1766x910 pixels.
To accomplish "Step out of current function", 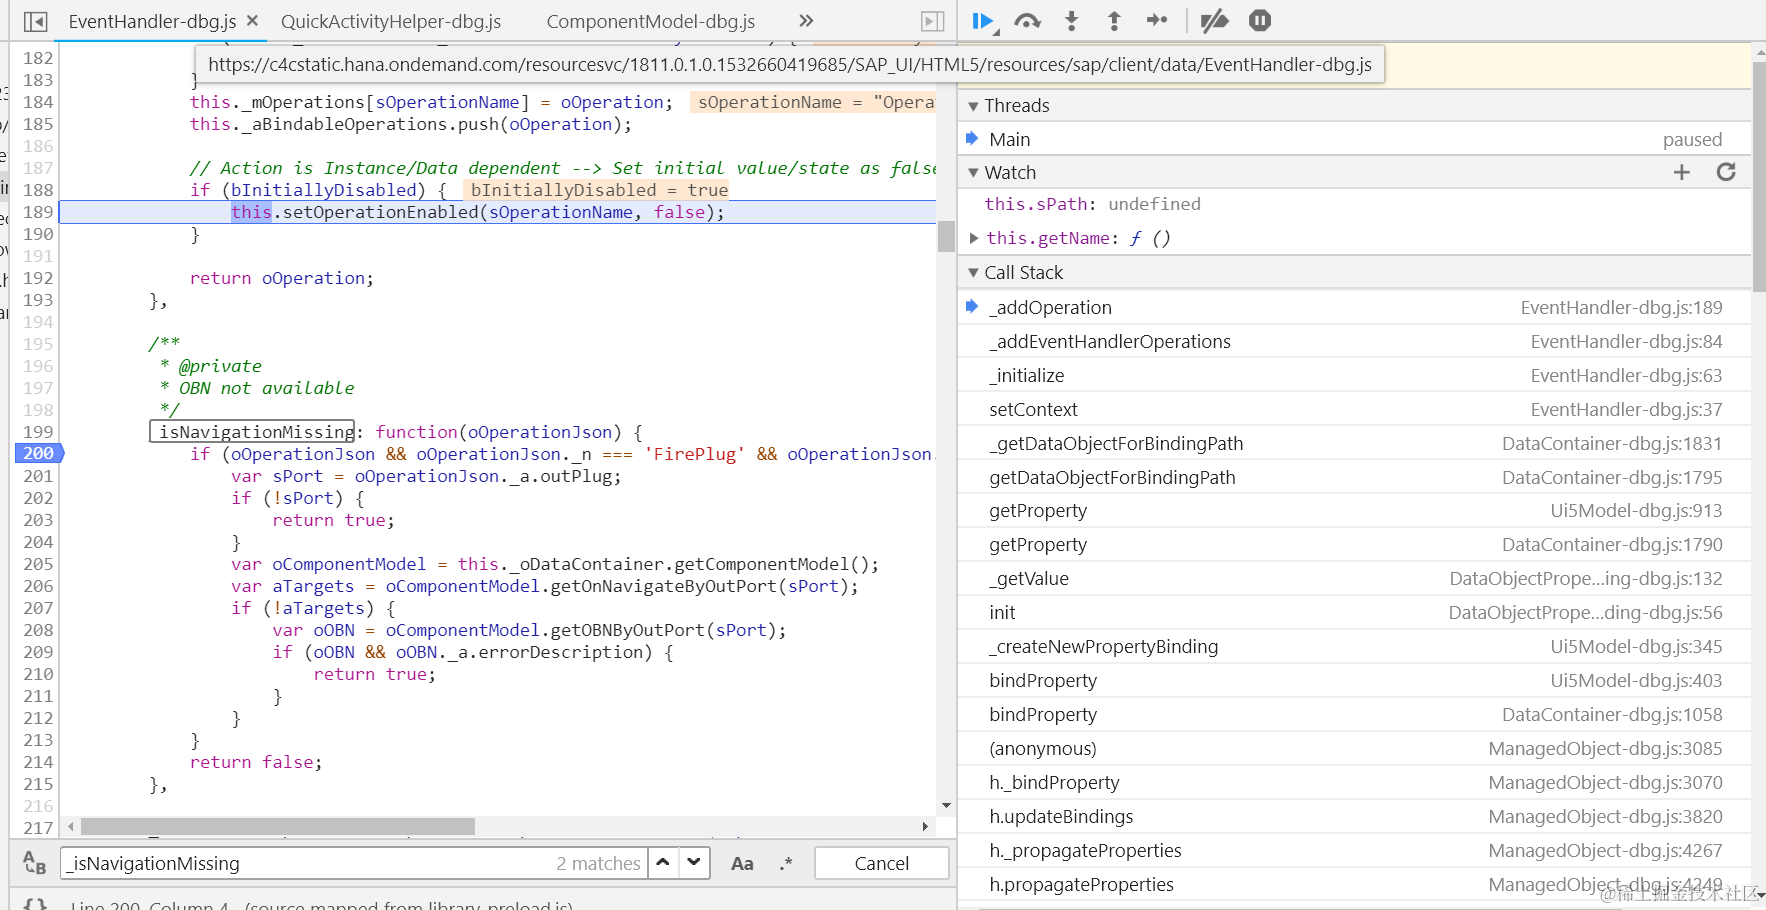I will click(x=1114, y=21).
